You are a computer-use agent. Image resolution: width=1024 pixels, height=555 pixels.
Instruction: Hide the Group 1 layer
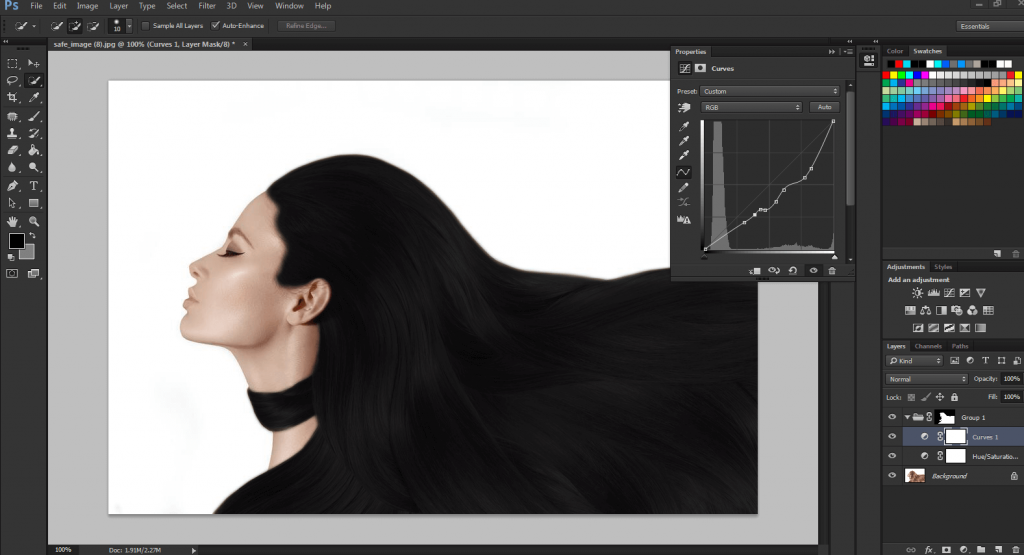click(x=892, y=417)
